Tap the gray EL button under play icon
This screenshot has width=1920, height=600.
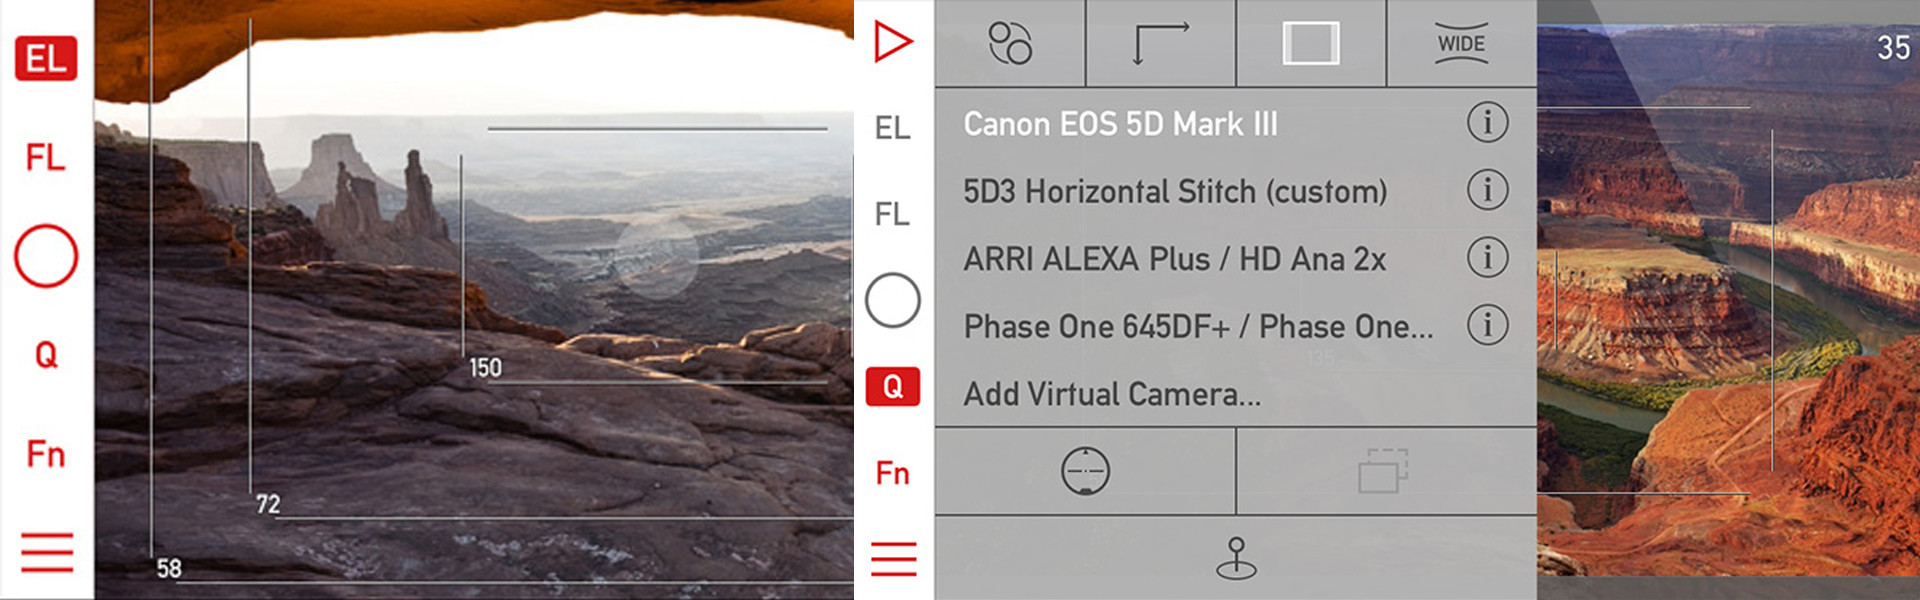click(x=893, y=128)
